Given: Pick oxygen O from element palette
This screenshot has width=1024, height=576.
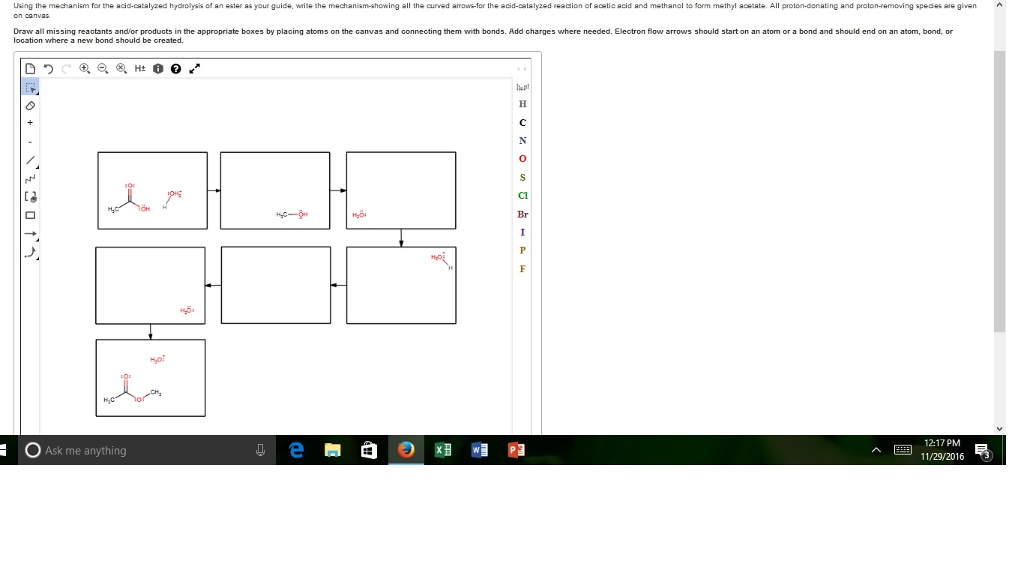Looking at the screenshot, I should pyautogui.click(x=522, y=159).
